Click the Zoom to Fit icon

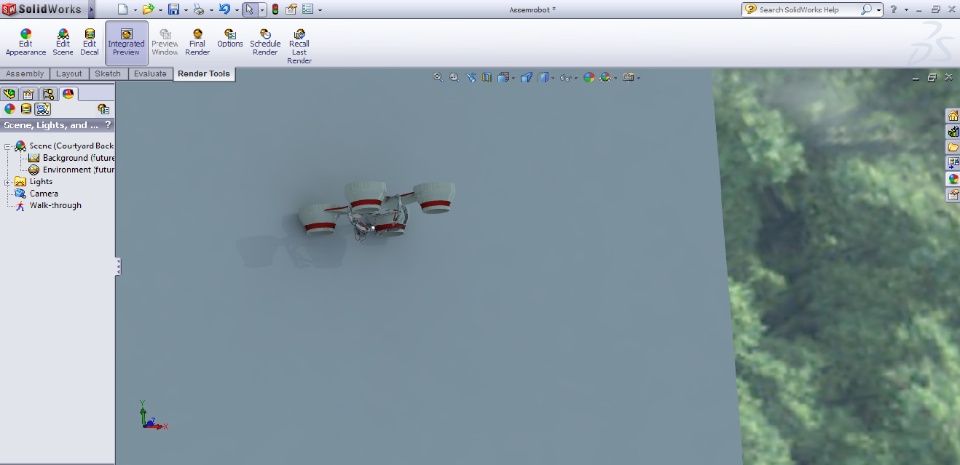pos(438,77)
